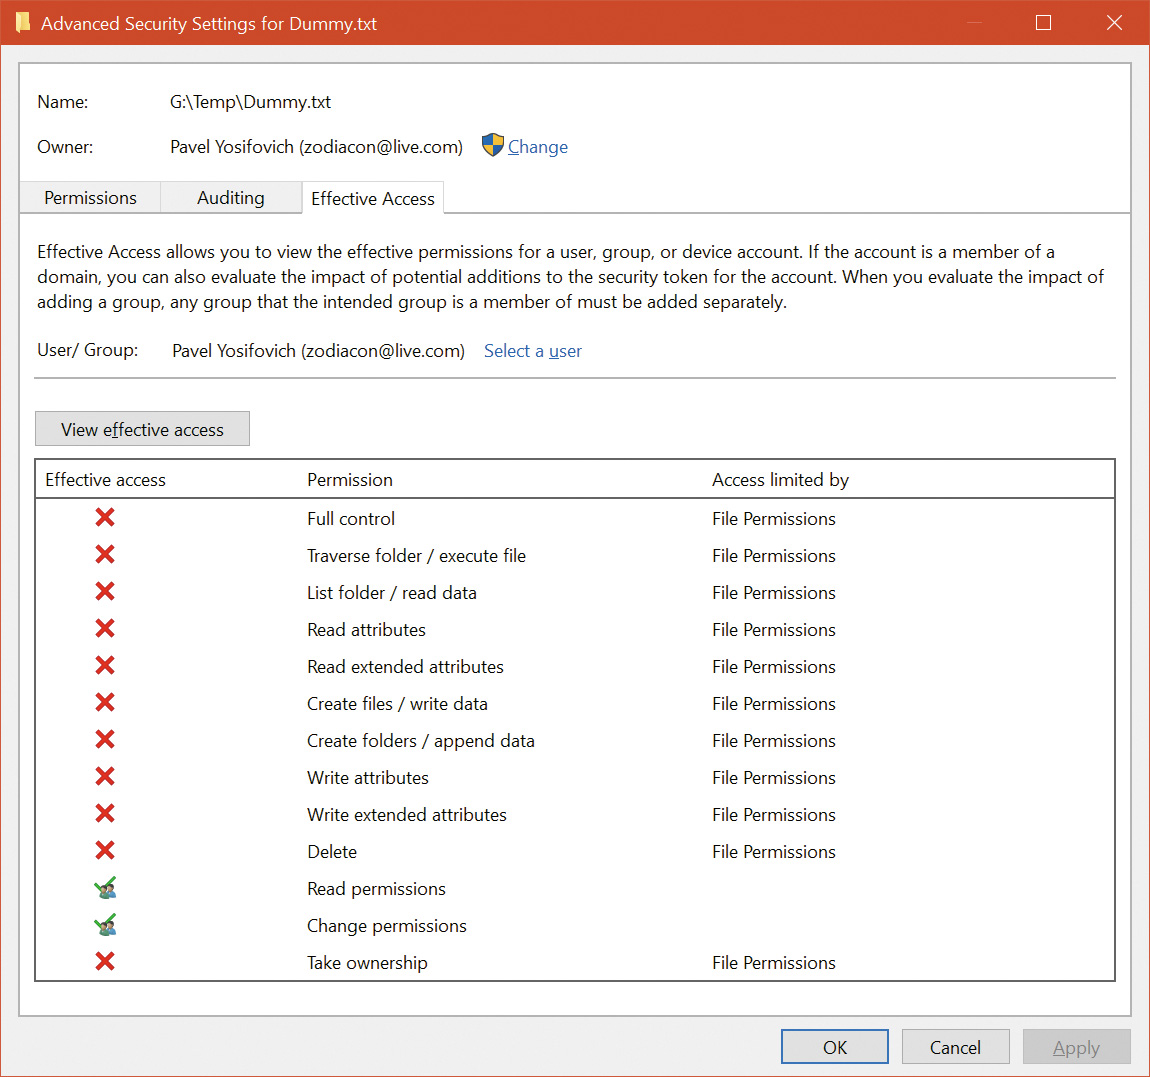
Task: Click the folder icon in the title bar
Action: (22, 23)
